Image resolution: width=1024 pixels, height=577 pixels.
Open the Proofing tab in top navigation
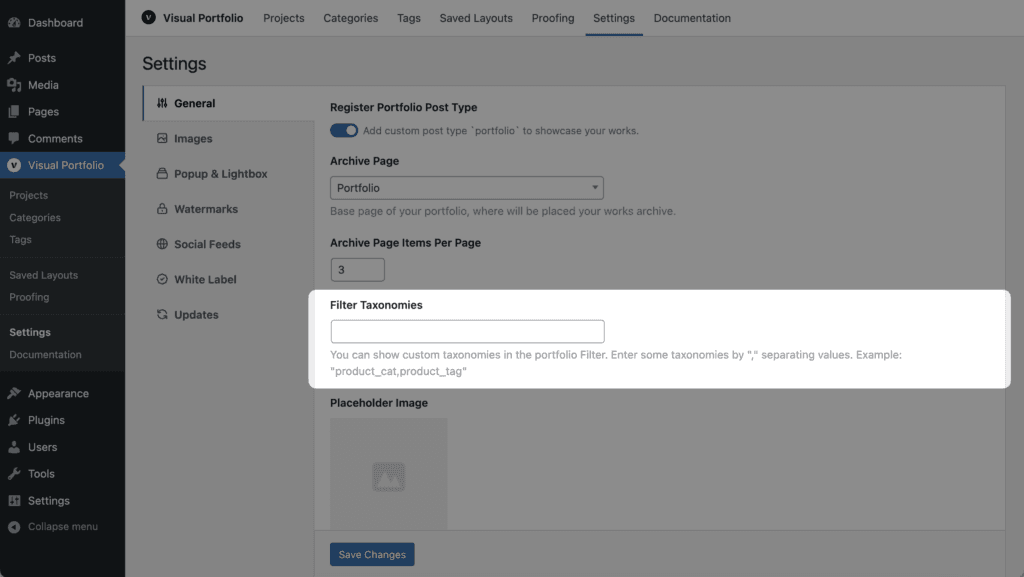tap(552, 18)
